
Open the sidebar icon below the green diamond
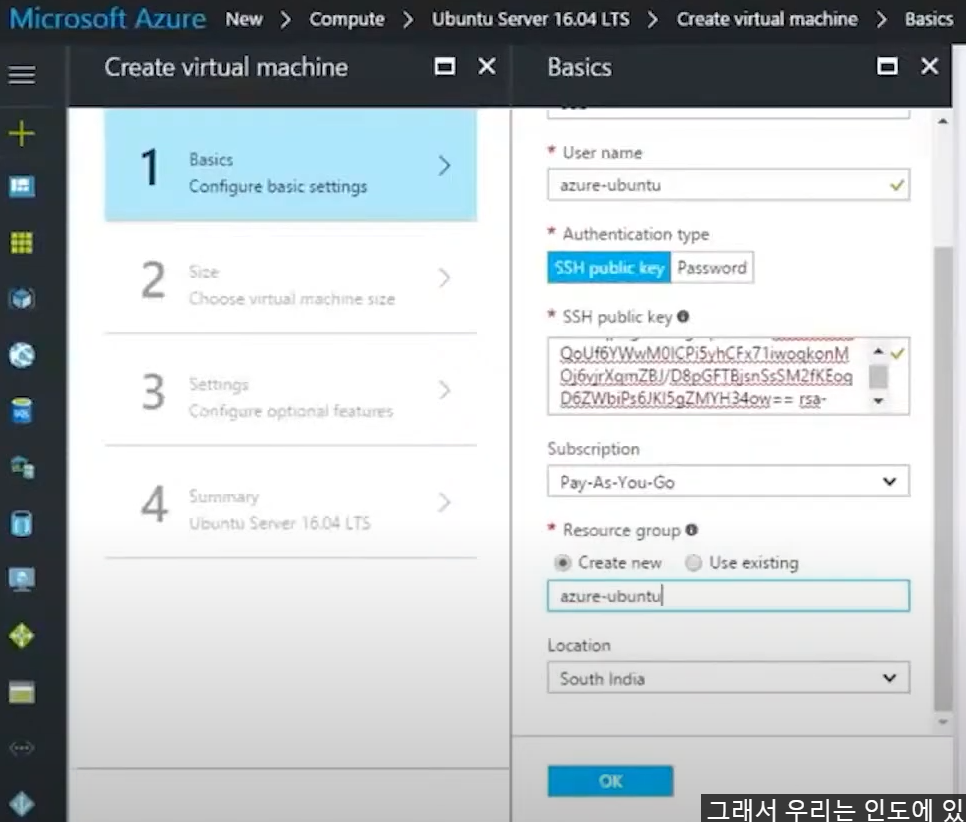[22, 692]
